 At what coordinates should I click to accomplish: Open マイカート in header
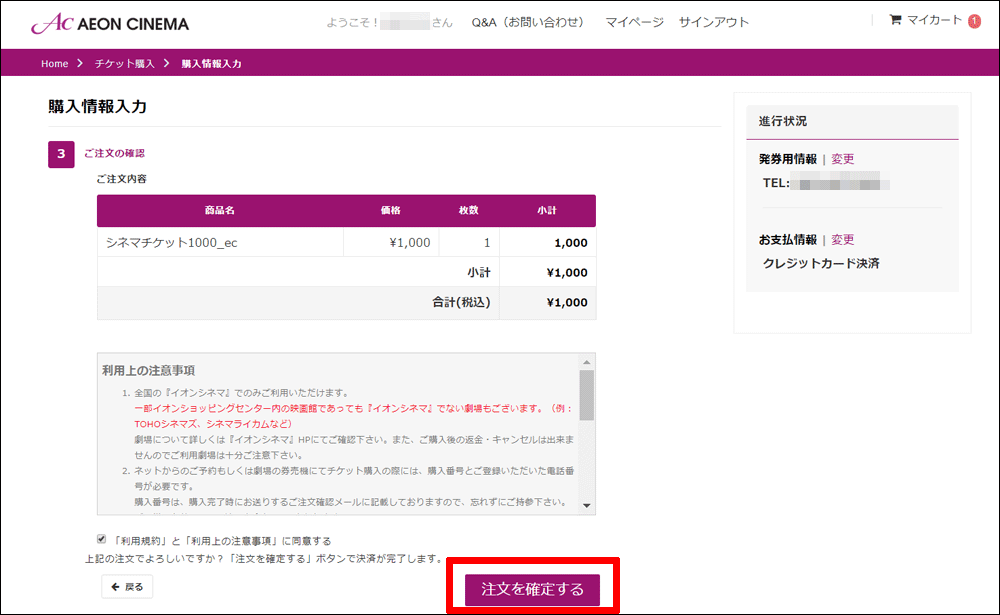tap(934, 20)
